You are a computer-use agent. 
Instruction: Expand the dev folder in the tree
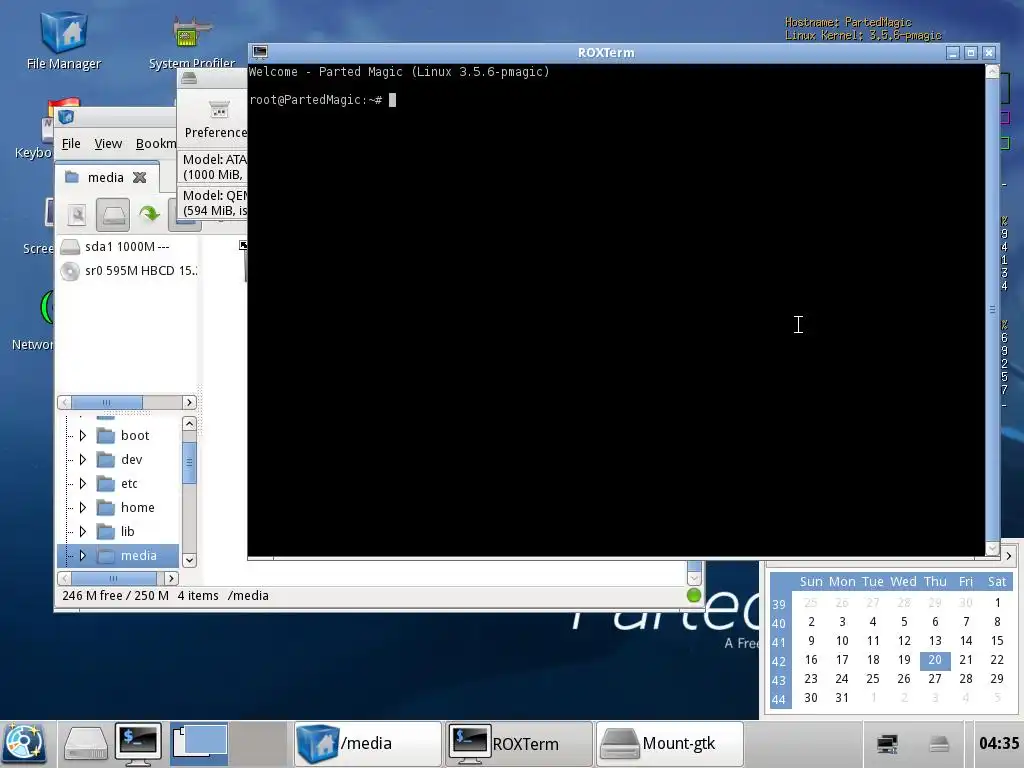click(x=82, y=459)
